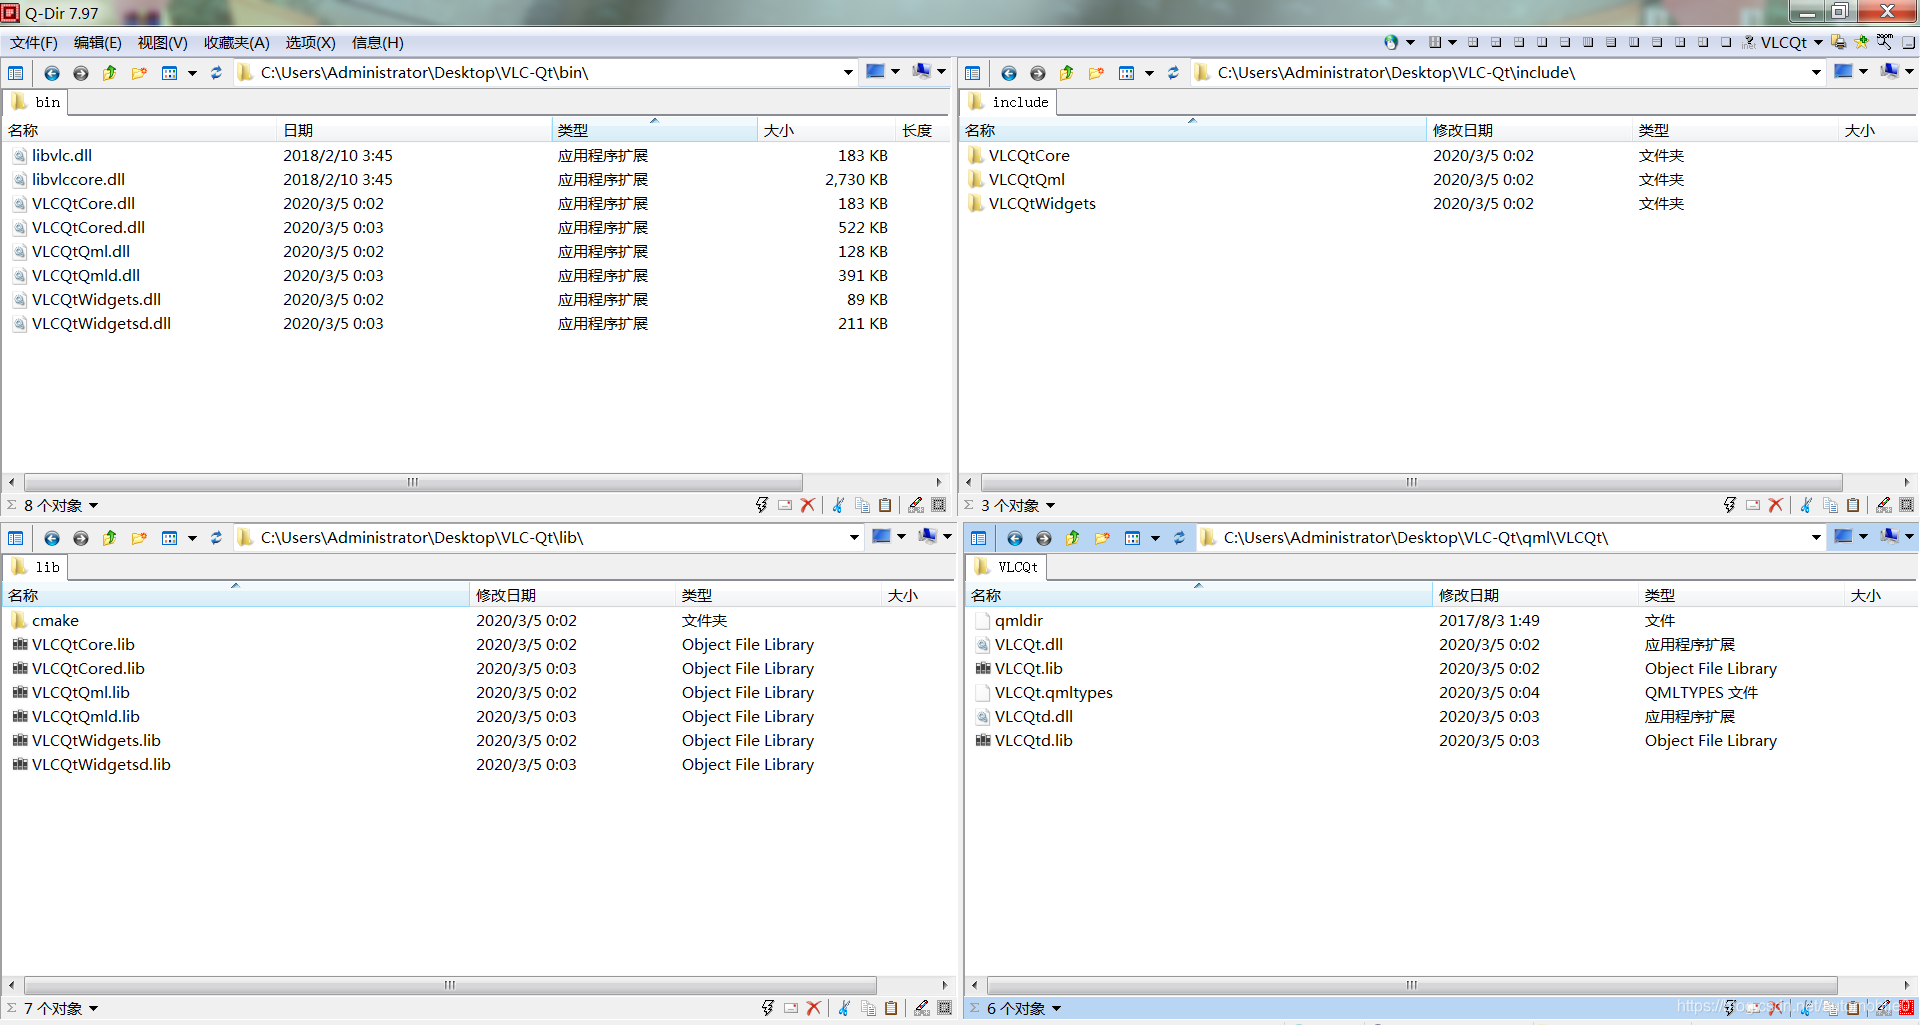This screenshot has width=1920, height=1025.
Task: Paste in the lib pane status bar
Action: (x=891, y=1009)
